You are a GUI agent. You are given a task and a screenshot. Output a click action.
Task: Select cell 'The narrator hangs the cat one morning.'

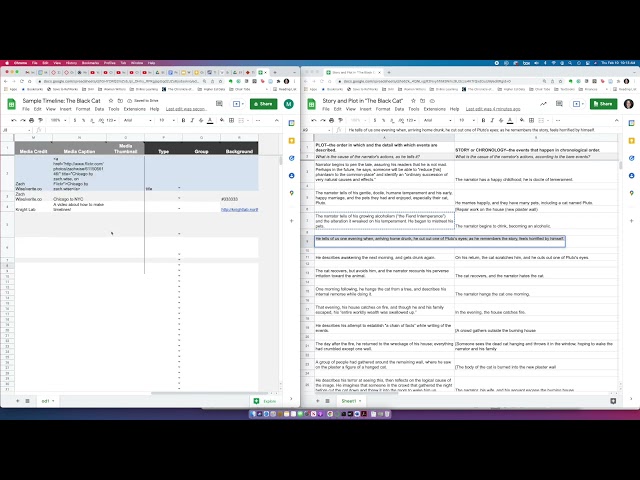[536, 292]
